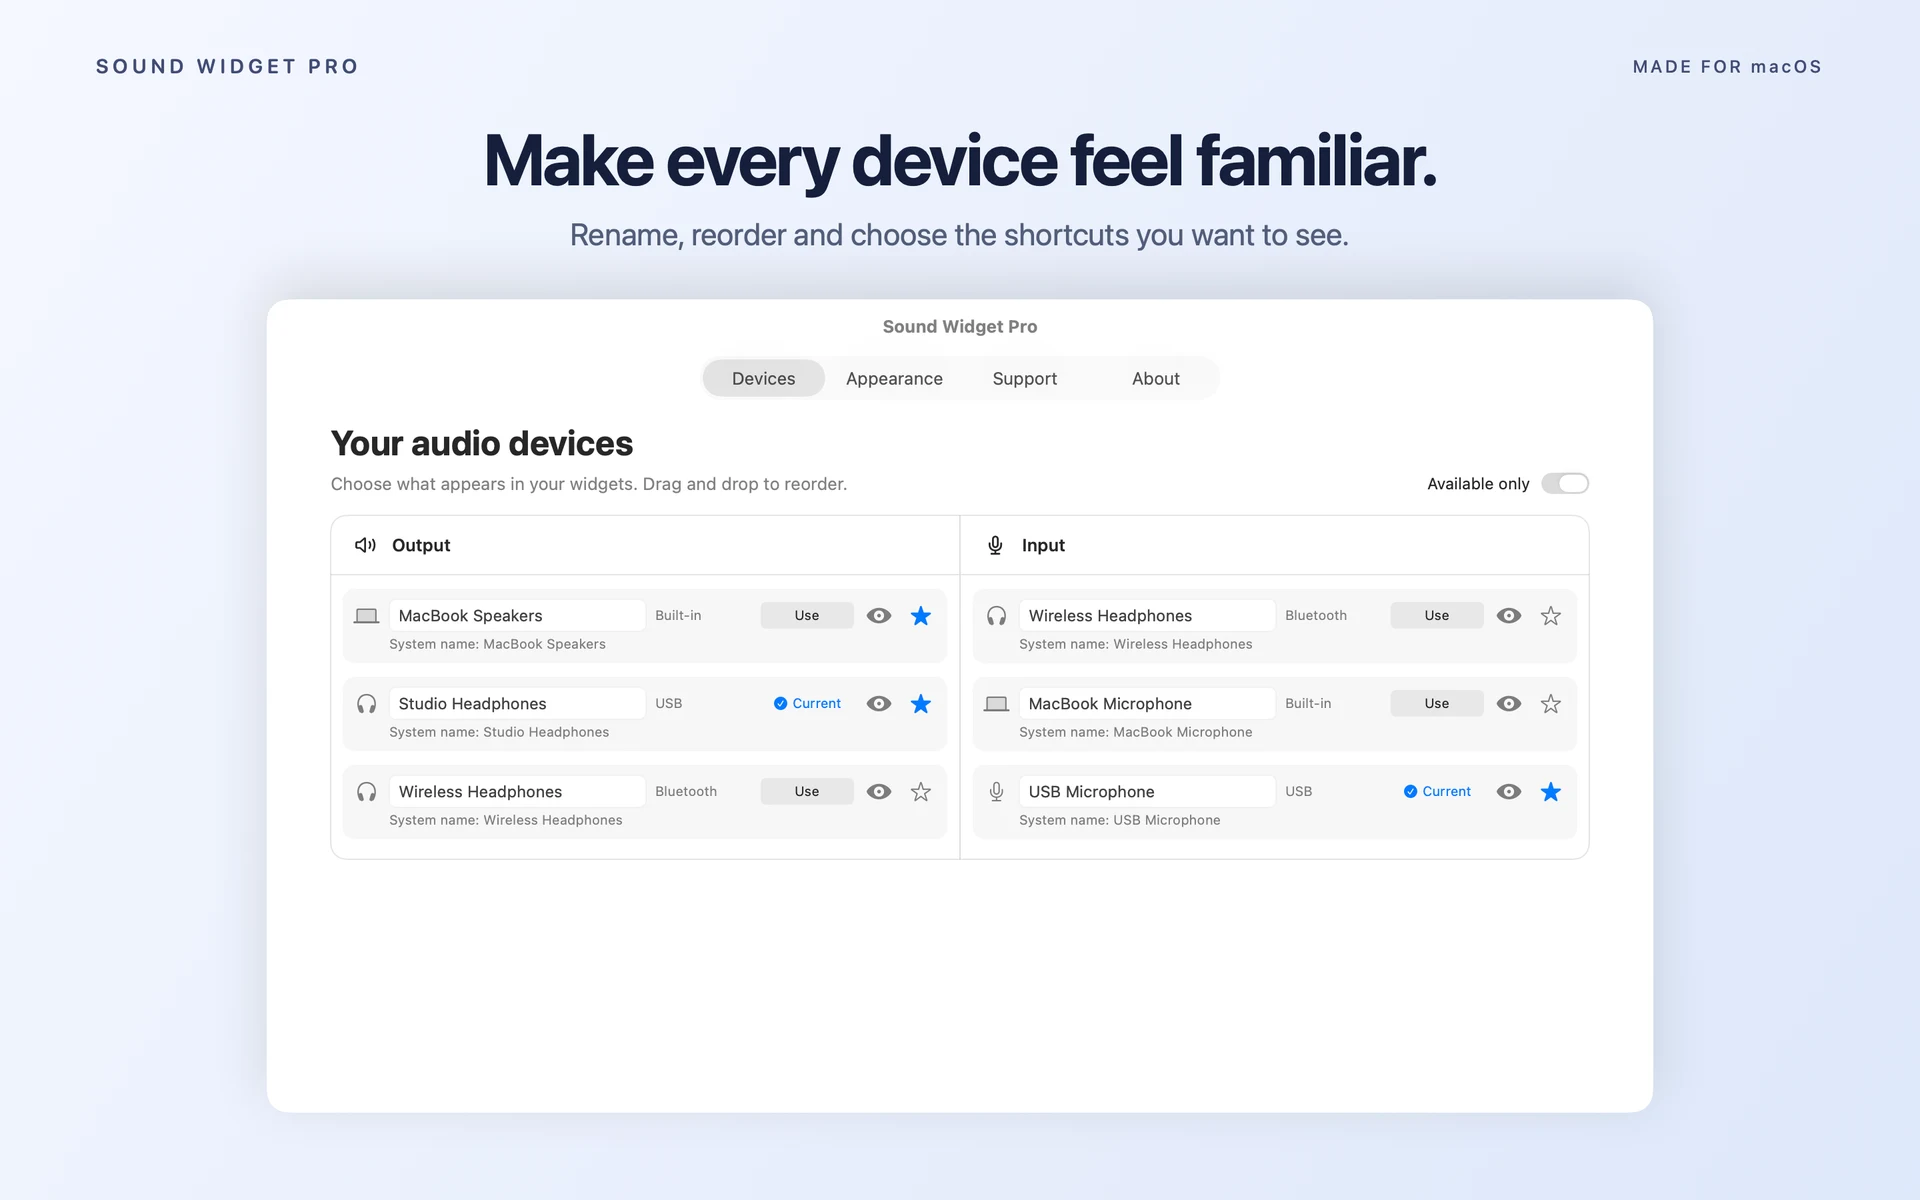Click the microphone icon in Input header
Screen dimensions: 1920x1200
pos(995,545)
